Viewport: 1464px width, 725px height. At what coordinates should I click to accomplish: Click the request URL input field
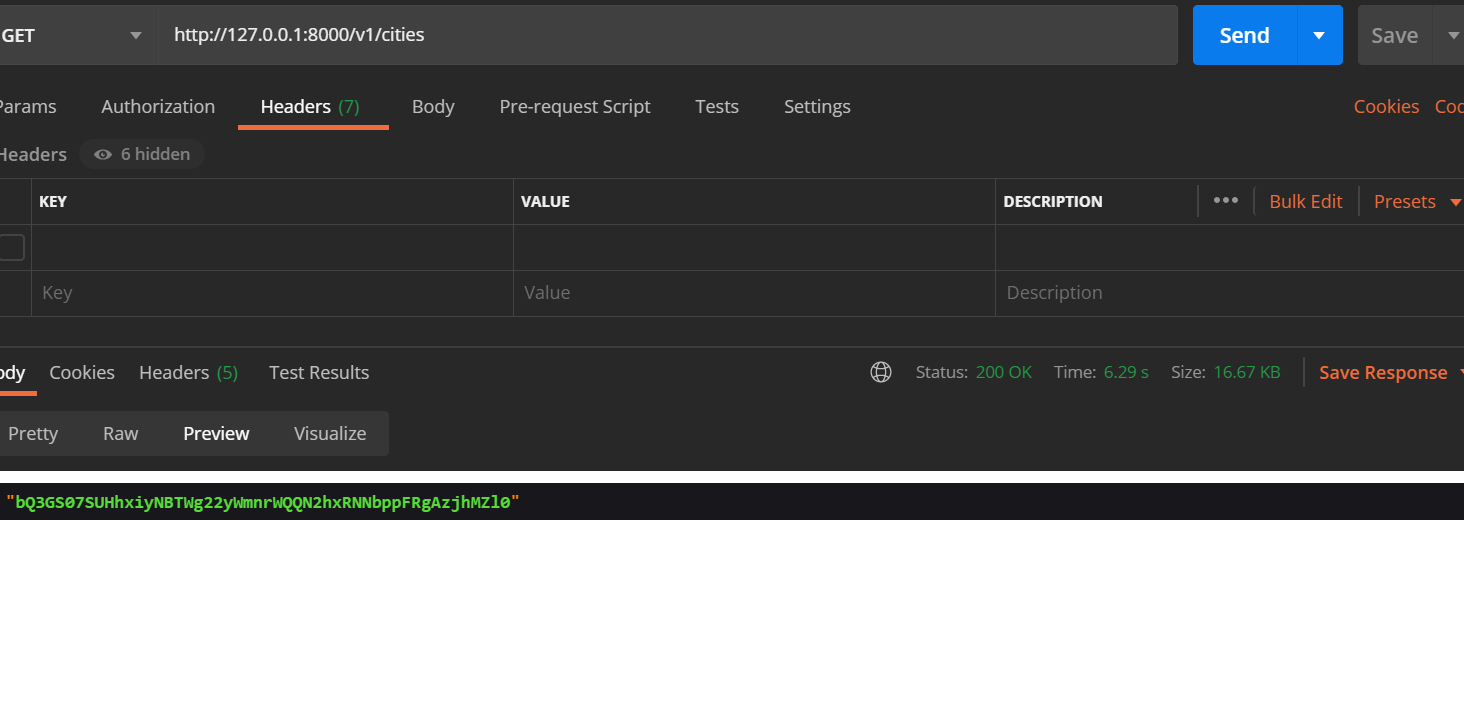point(600,35)
